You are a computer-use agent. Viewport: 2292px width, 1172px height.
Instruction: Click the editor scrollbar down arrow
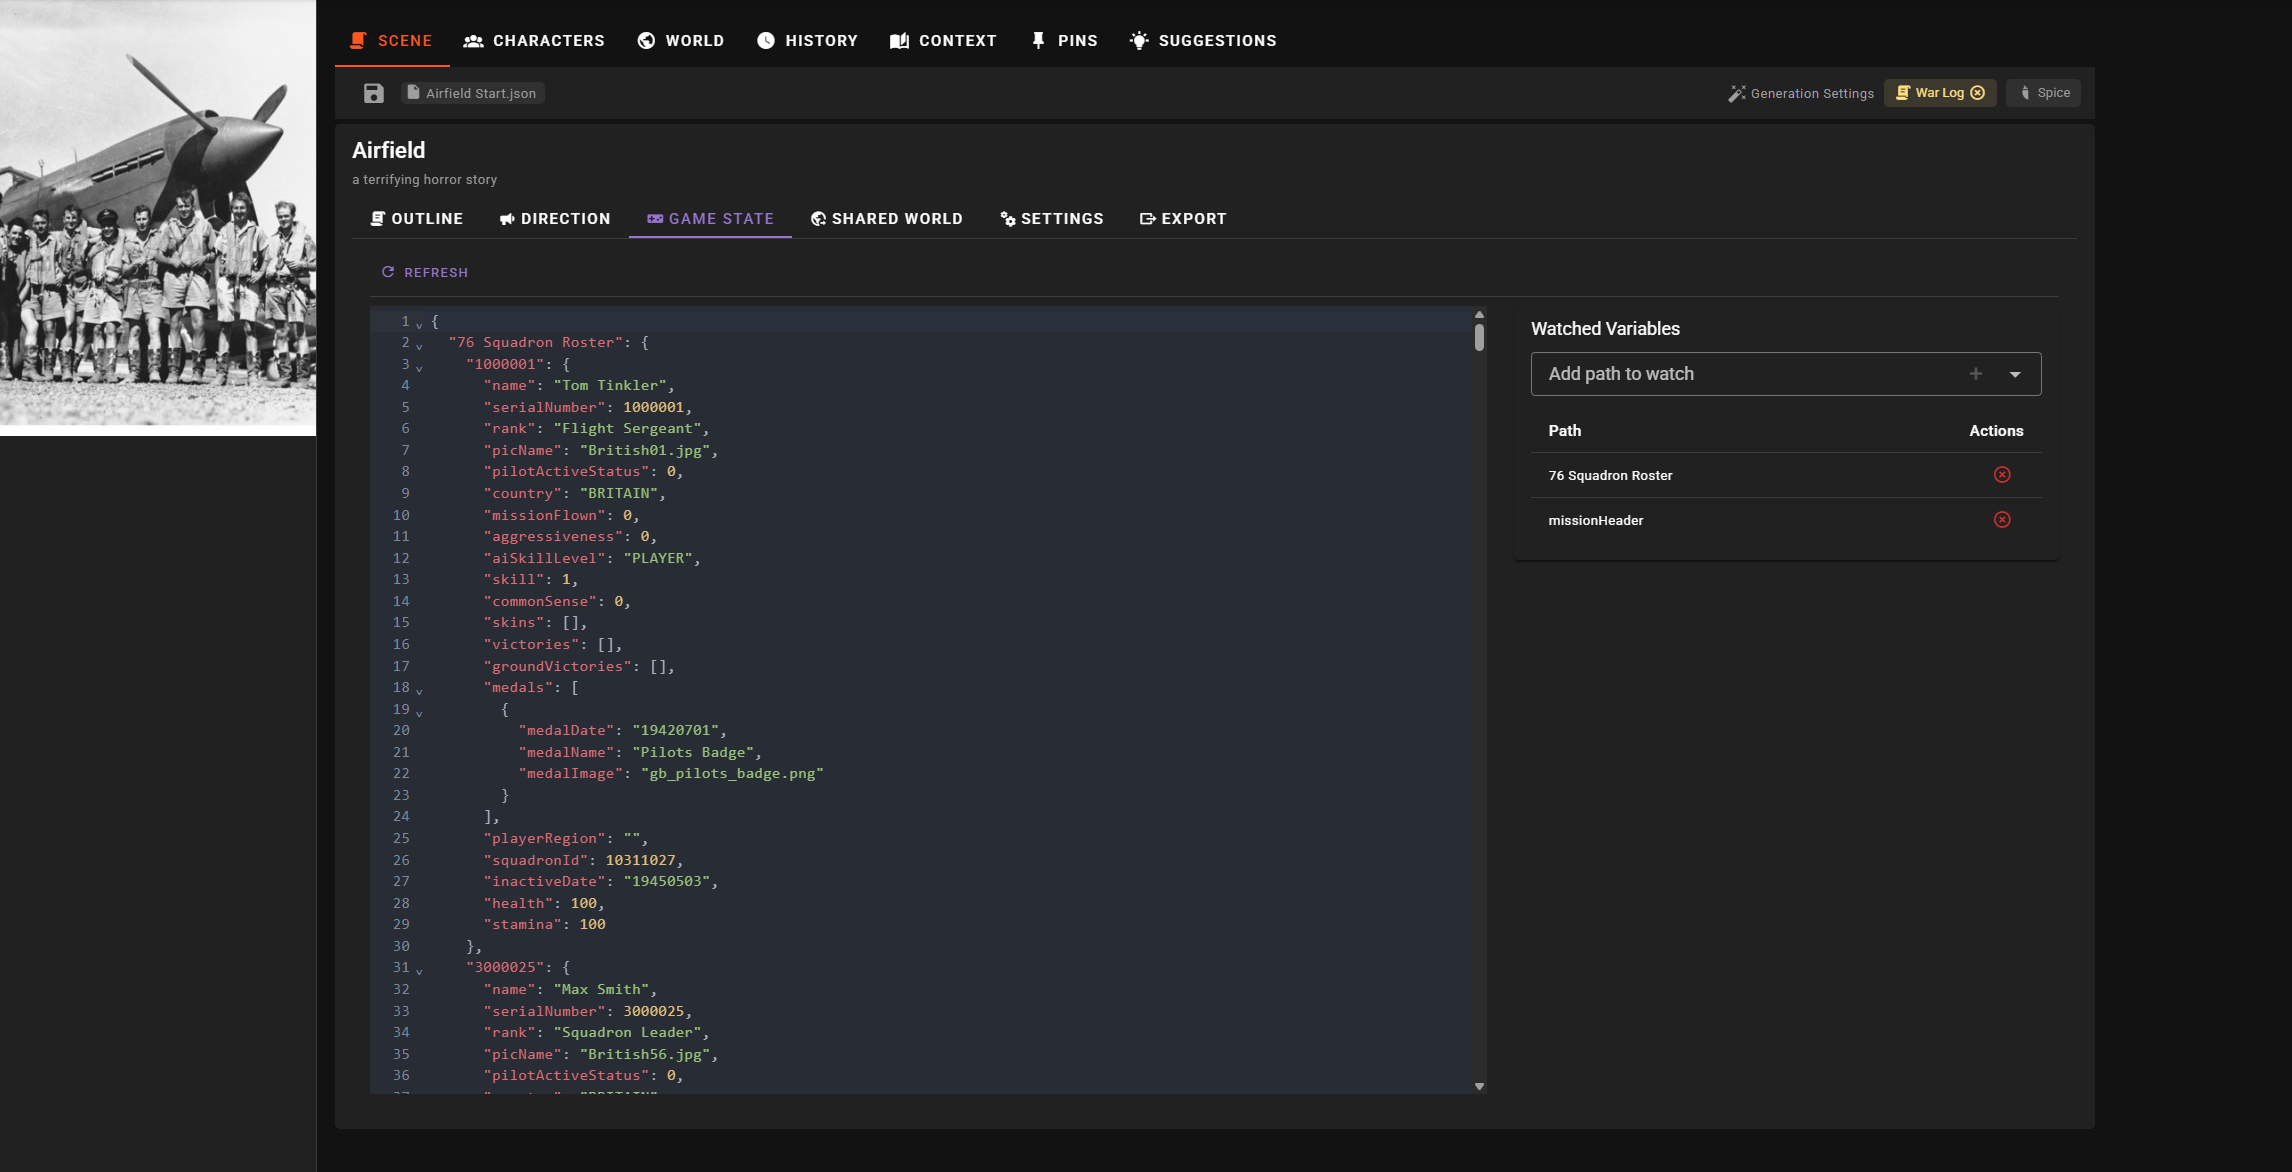coord(1479,1086)
